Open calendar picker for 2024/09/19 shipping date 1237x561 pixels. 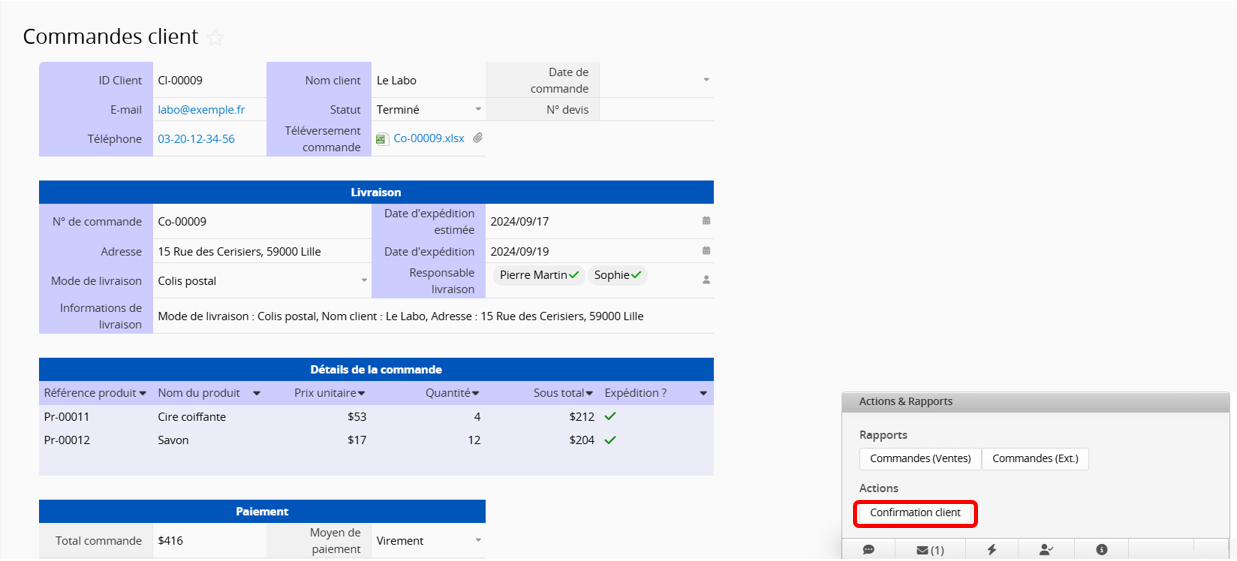tap(706, 251)
